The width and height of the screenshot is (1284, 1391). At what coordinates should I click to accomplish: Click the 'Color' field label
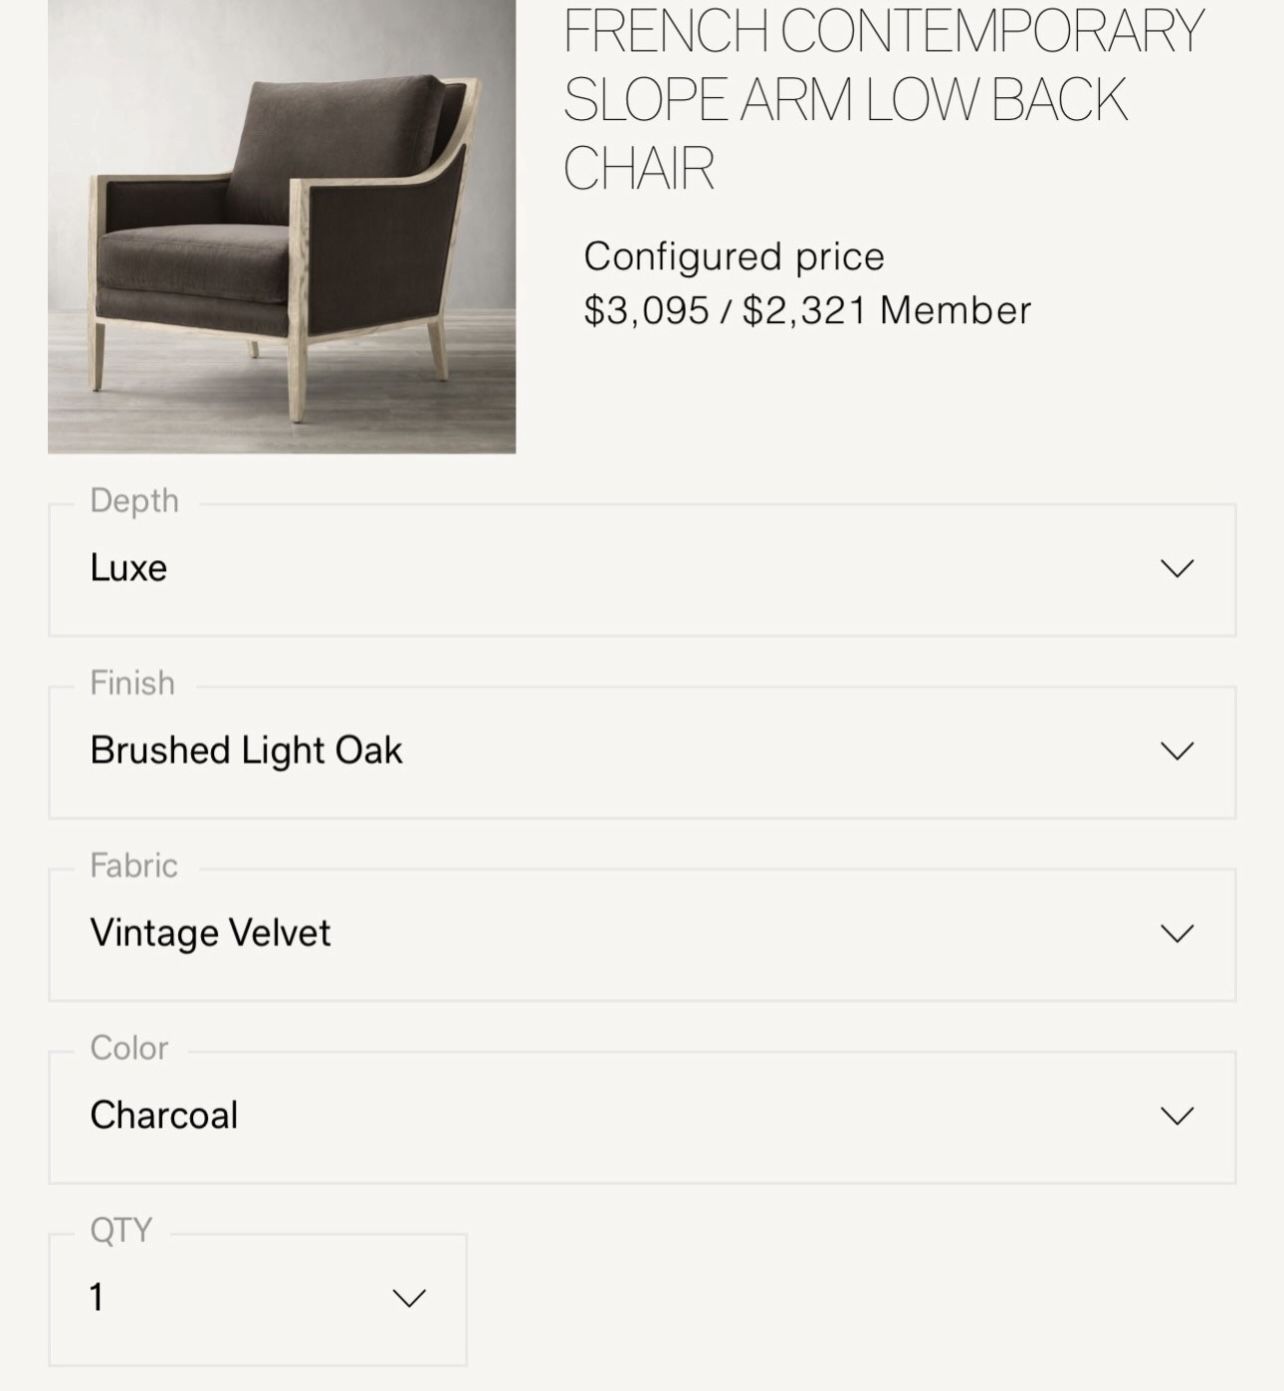click(x=129, y=1048)
